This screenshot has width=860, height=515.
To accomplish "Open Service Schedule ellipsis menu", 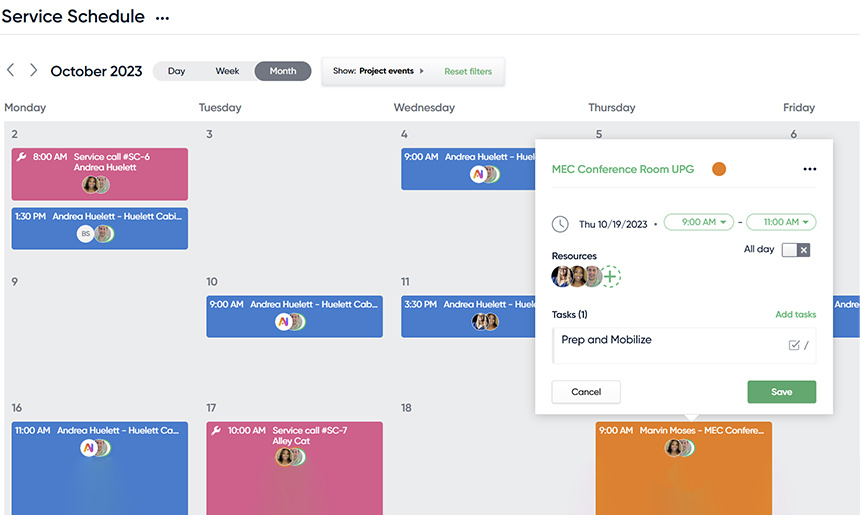I will tap(162, 18).
